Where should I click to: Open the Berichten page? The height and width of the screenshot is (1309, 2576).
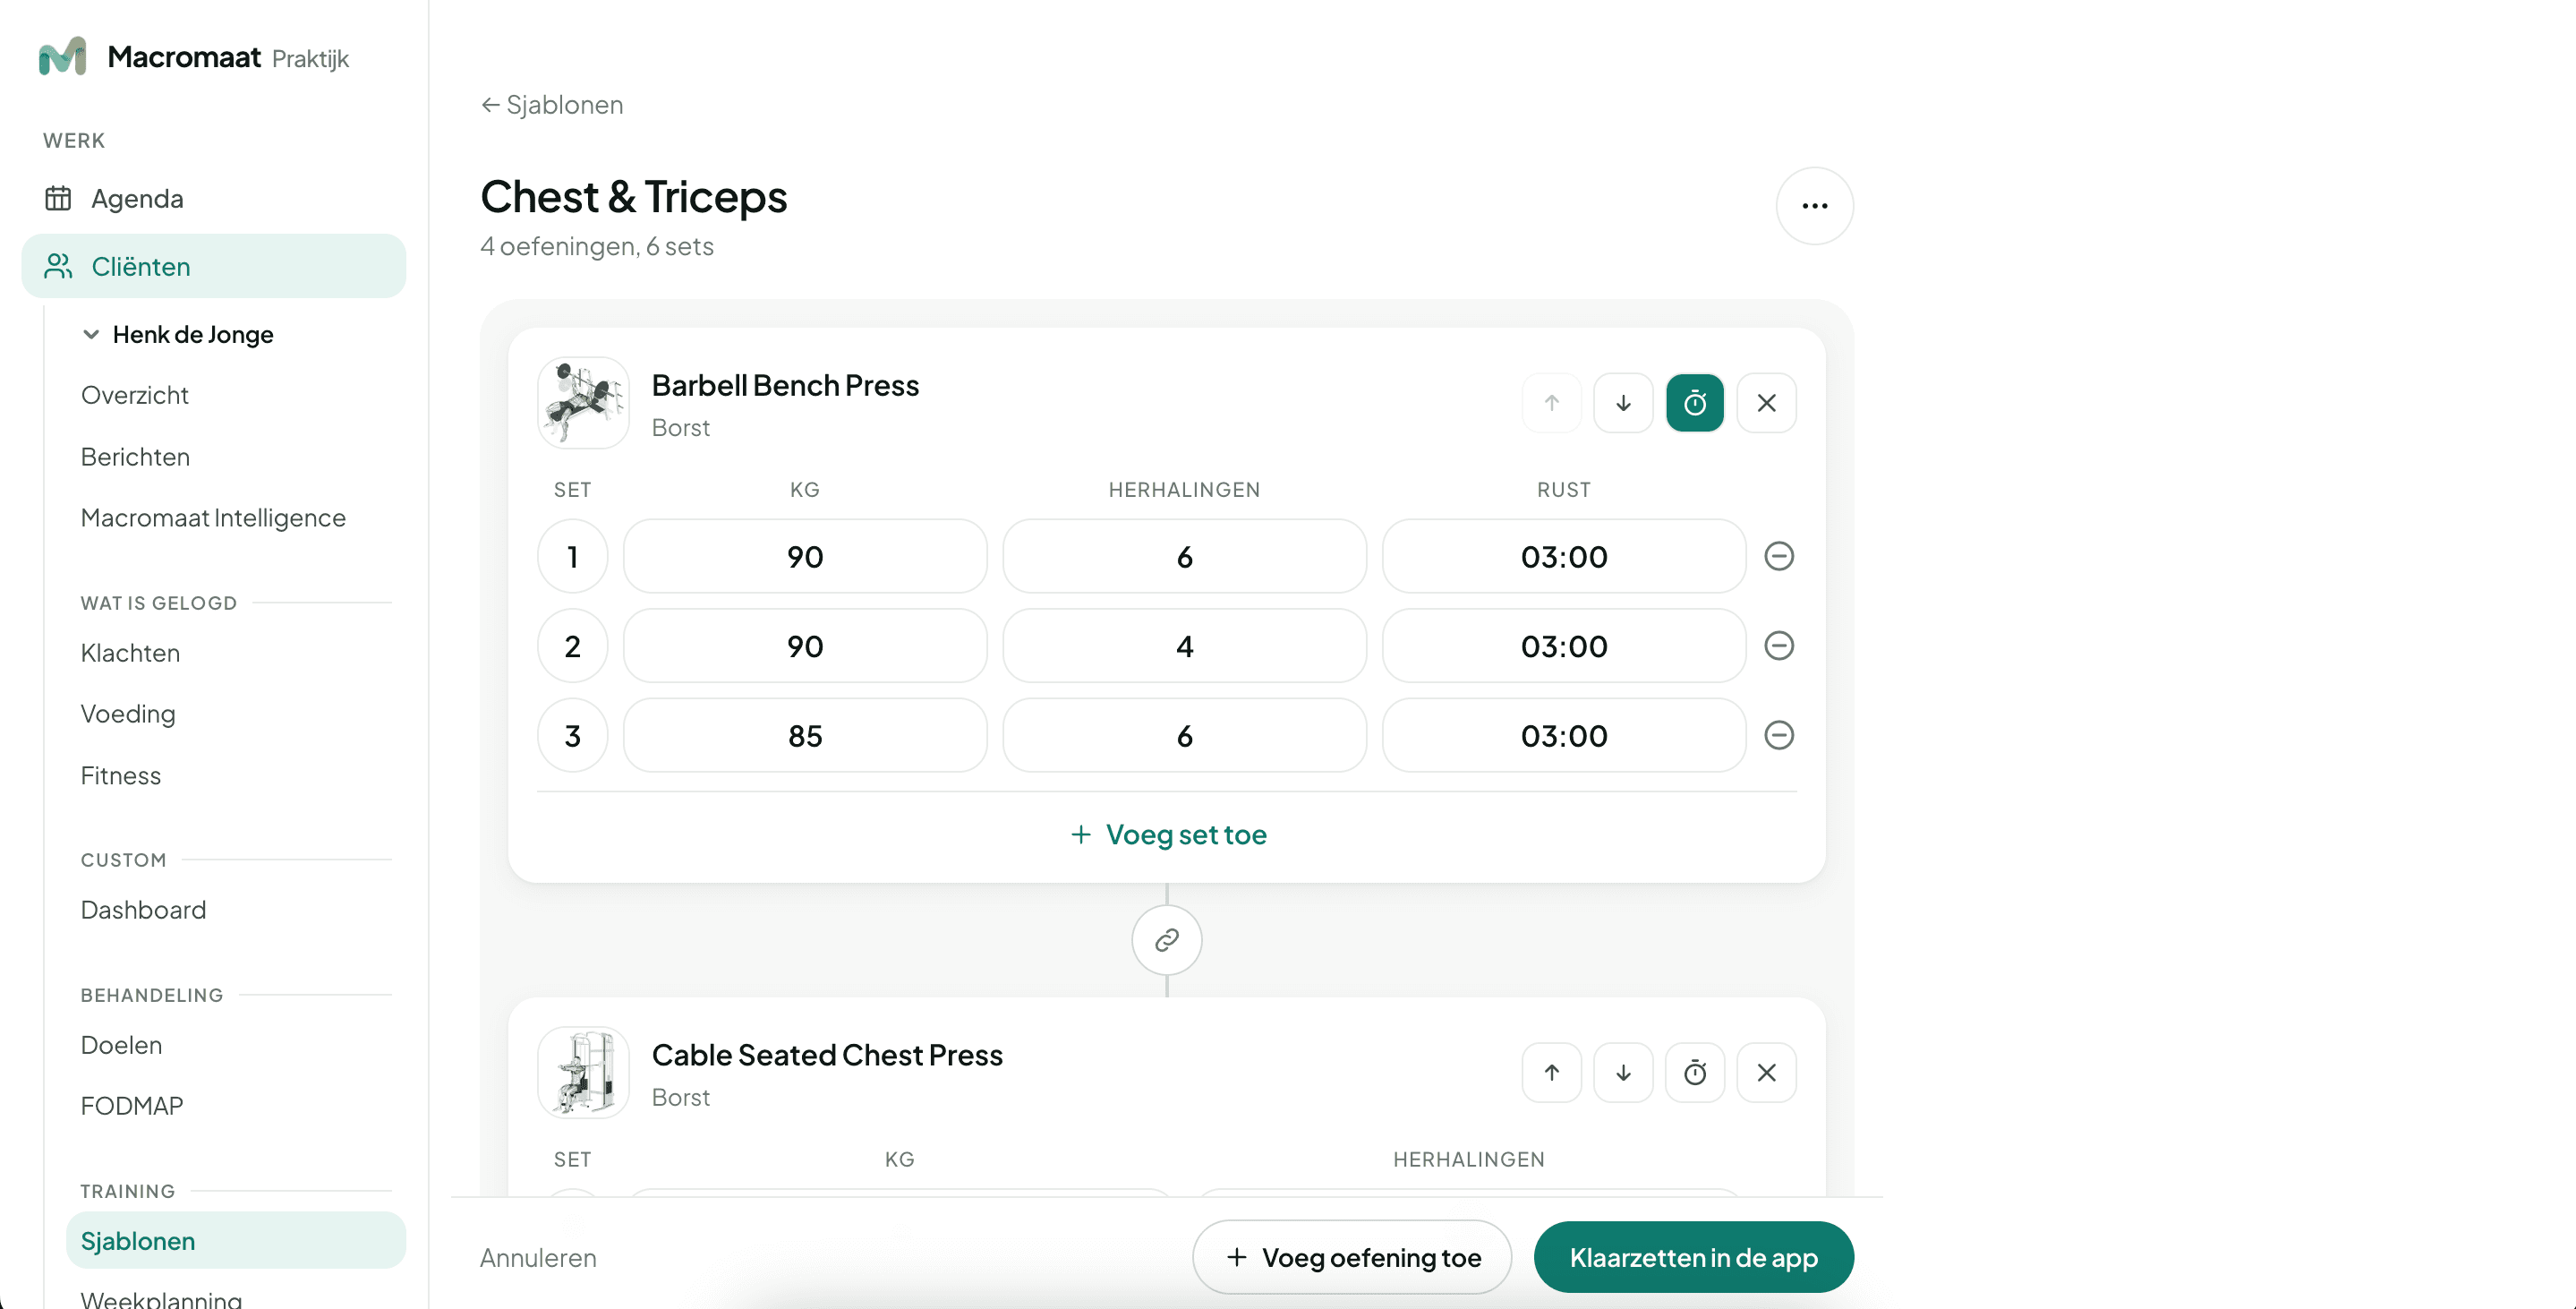pyautogui.click(x=135, y=457)
